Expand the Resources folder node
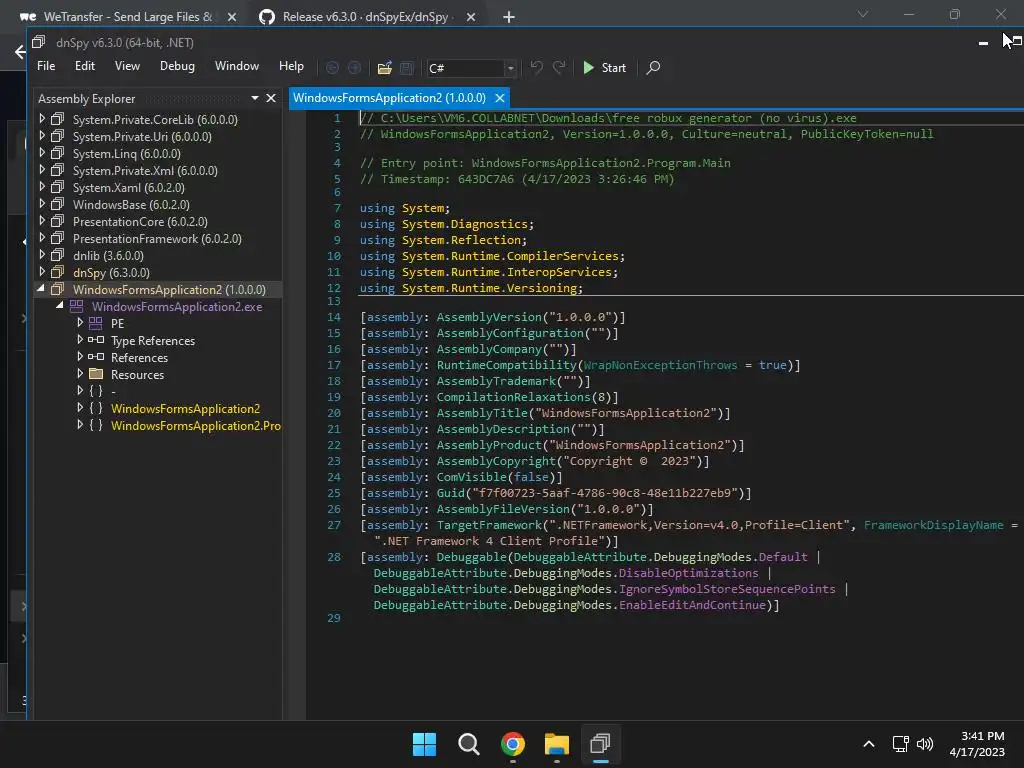The width and height of the screenshot is (1024, 768). pos(80,374)
